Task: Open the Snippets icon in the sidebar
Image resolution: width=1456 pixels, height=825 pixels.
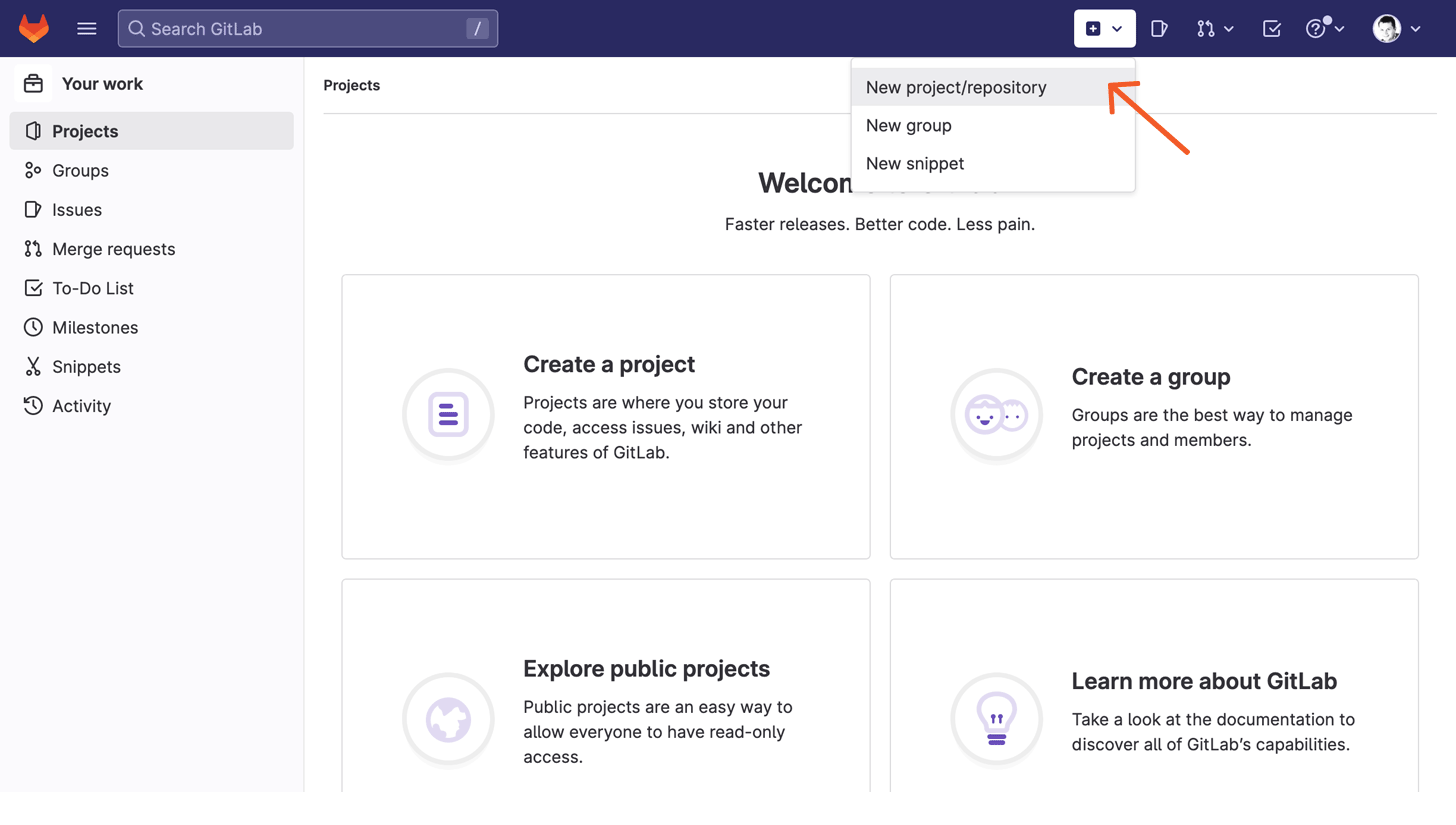Action: click(33, 366)
